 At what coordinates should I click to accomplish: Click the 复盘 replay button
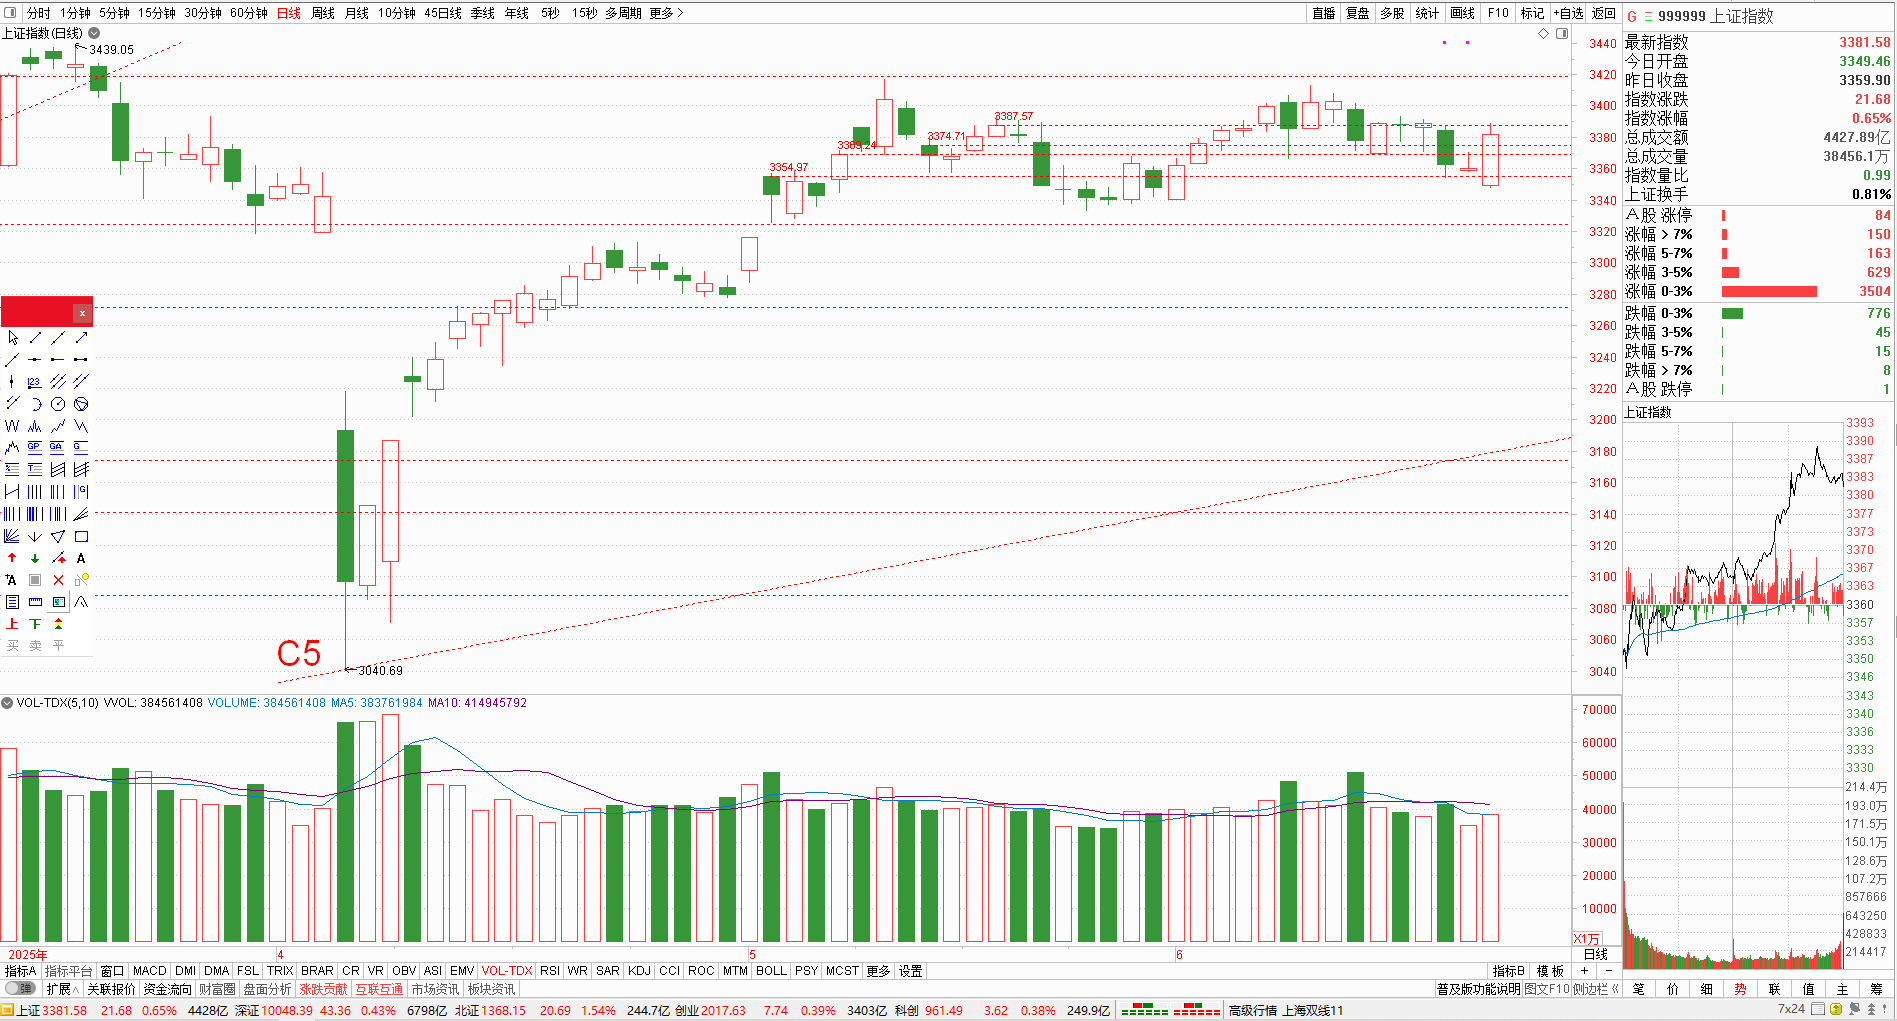click(1357, 13)
